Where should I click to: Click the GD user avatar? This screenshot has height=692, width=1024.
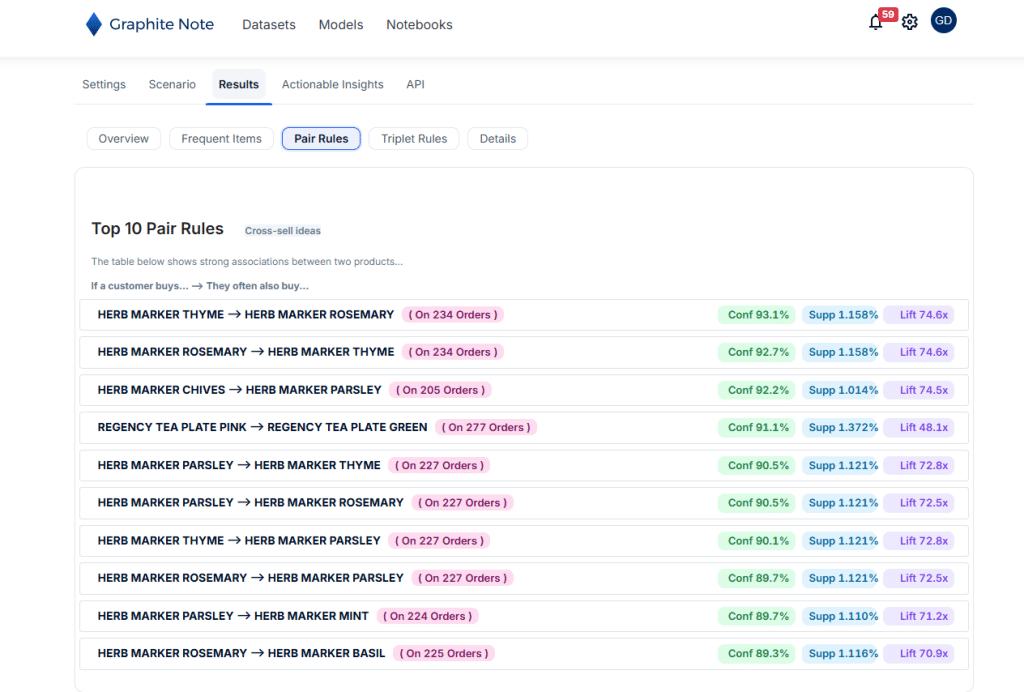click(943, 21)
